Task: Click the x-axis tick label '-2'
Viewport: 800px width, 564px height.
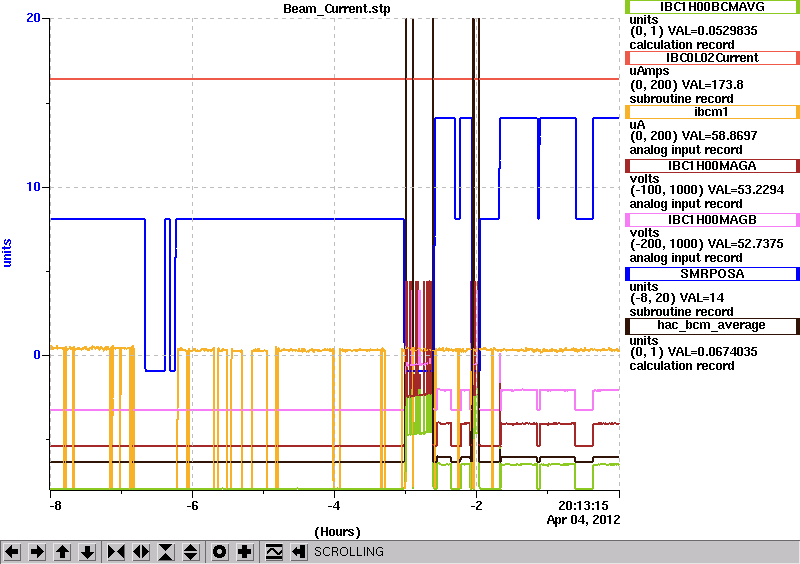Action: 476,506
